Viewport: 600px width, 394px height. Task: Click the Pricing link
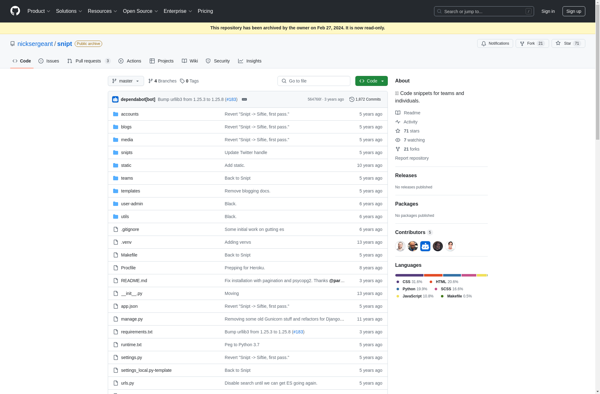tap(205, 11)
